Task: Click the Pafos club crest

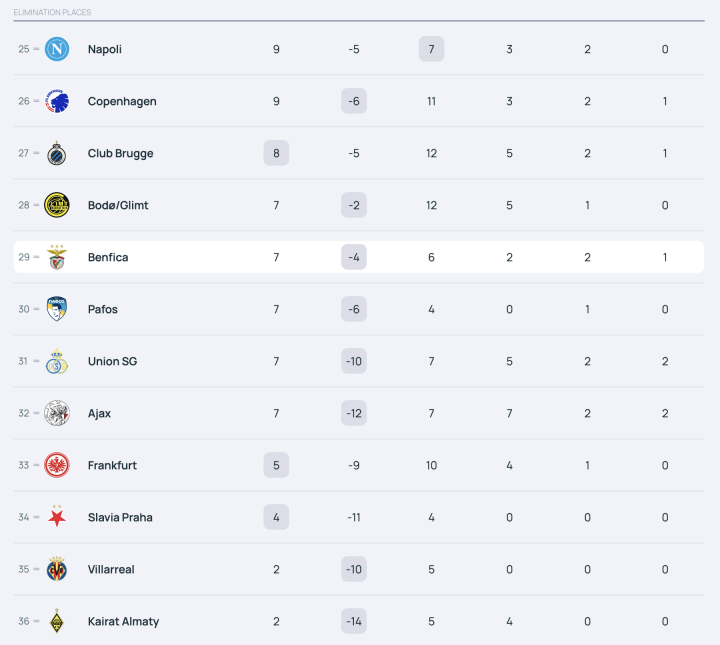Action: [x=57, y=309]
